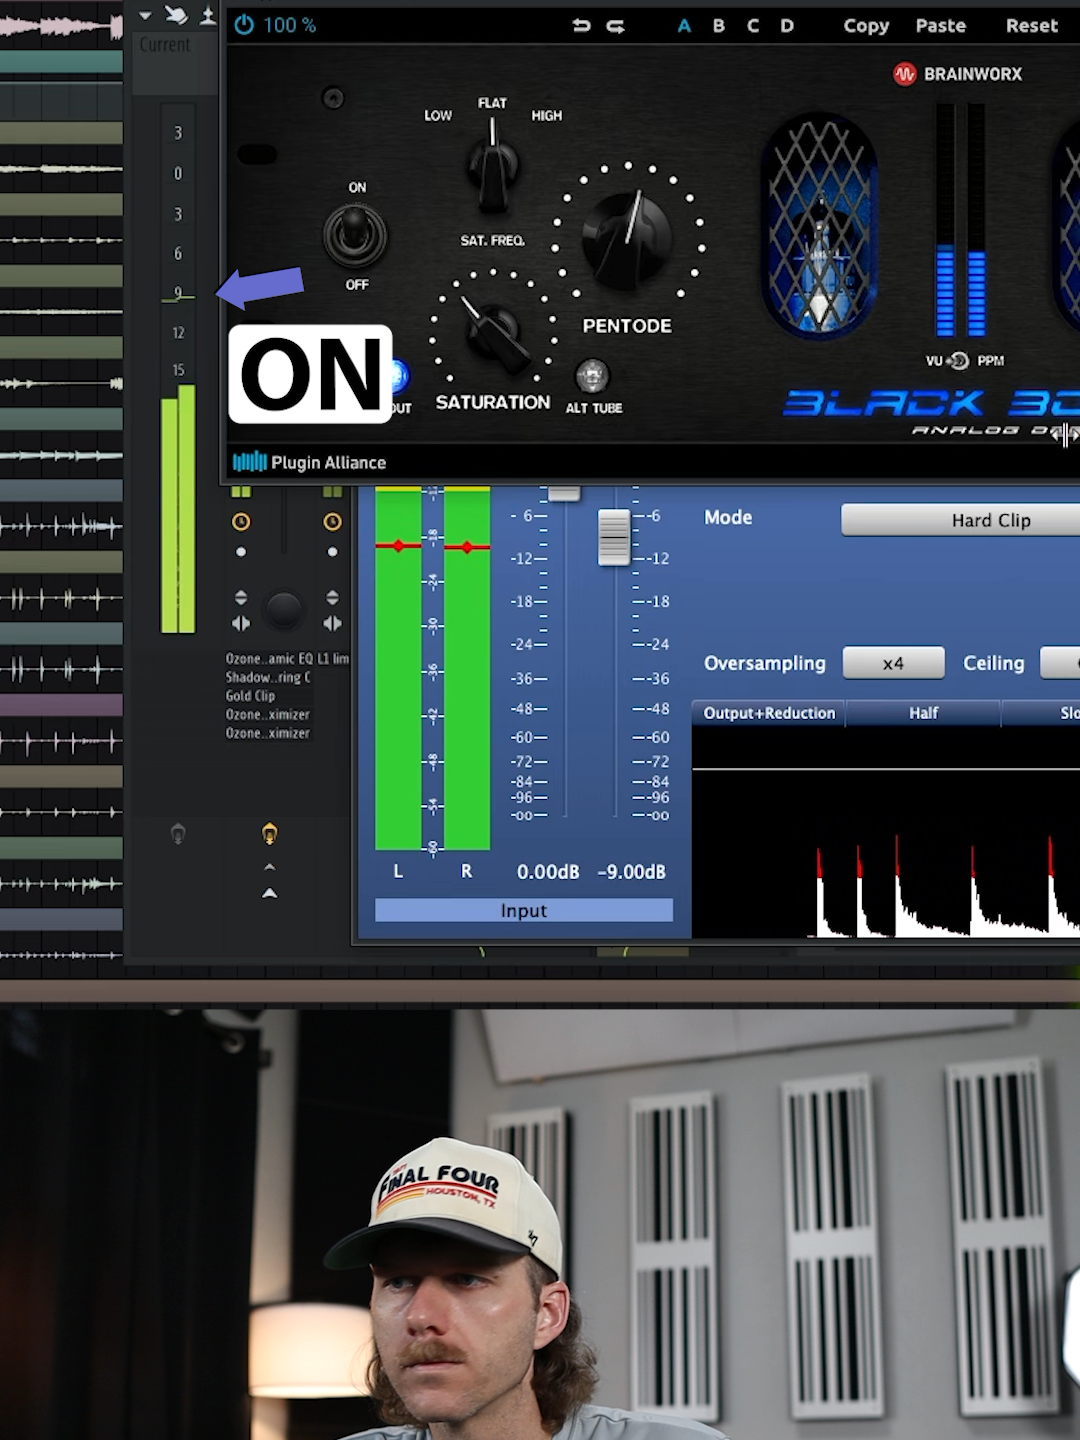Click the left channel red peak marker
This screenshot has width=1080, height=1440.
point(399,545)
